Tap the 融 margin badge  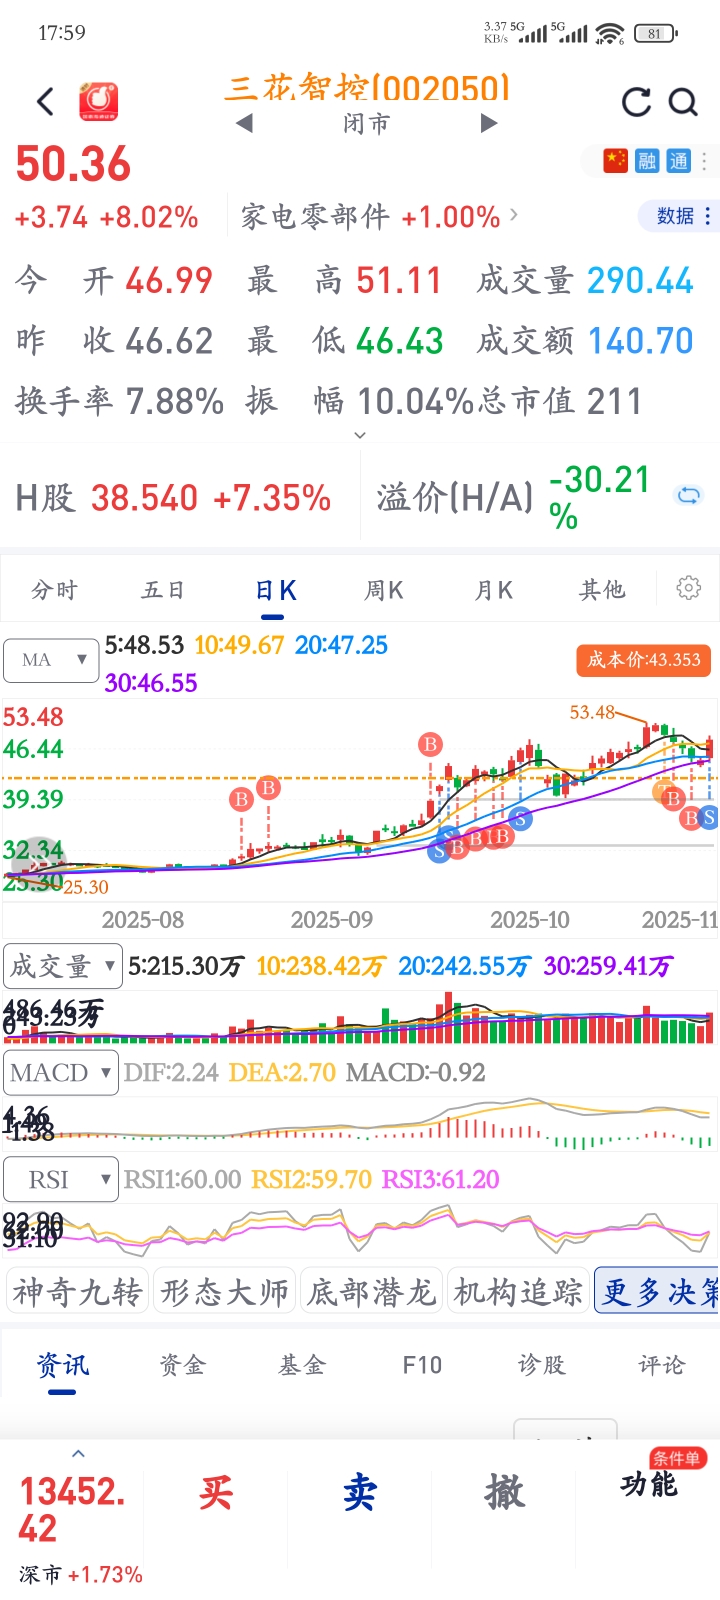(x=647, y=160)
